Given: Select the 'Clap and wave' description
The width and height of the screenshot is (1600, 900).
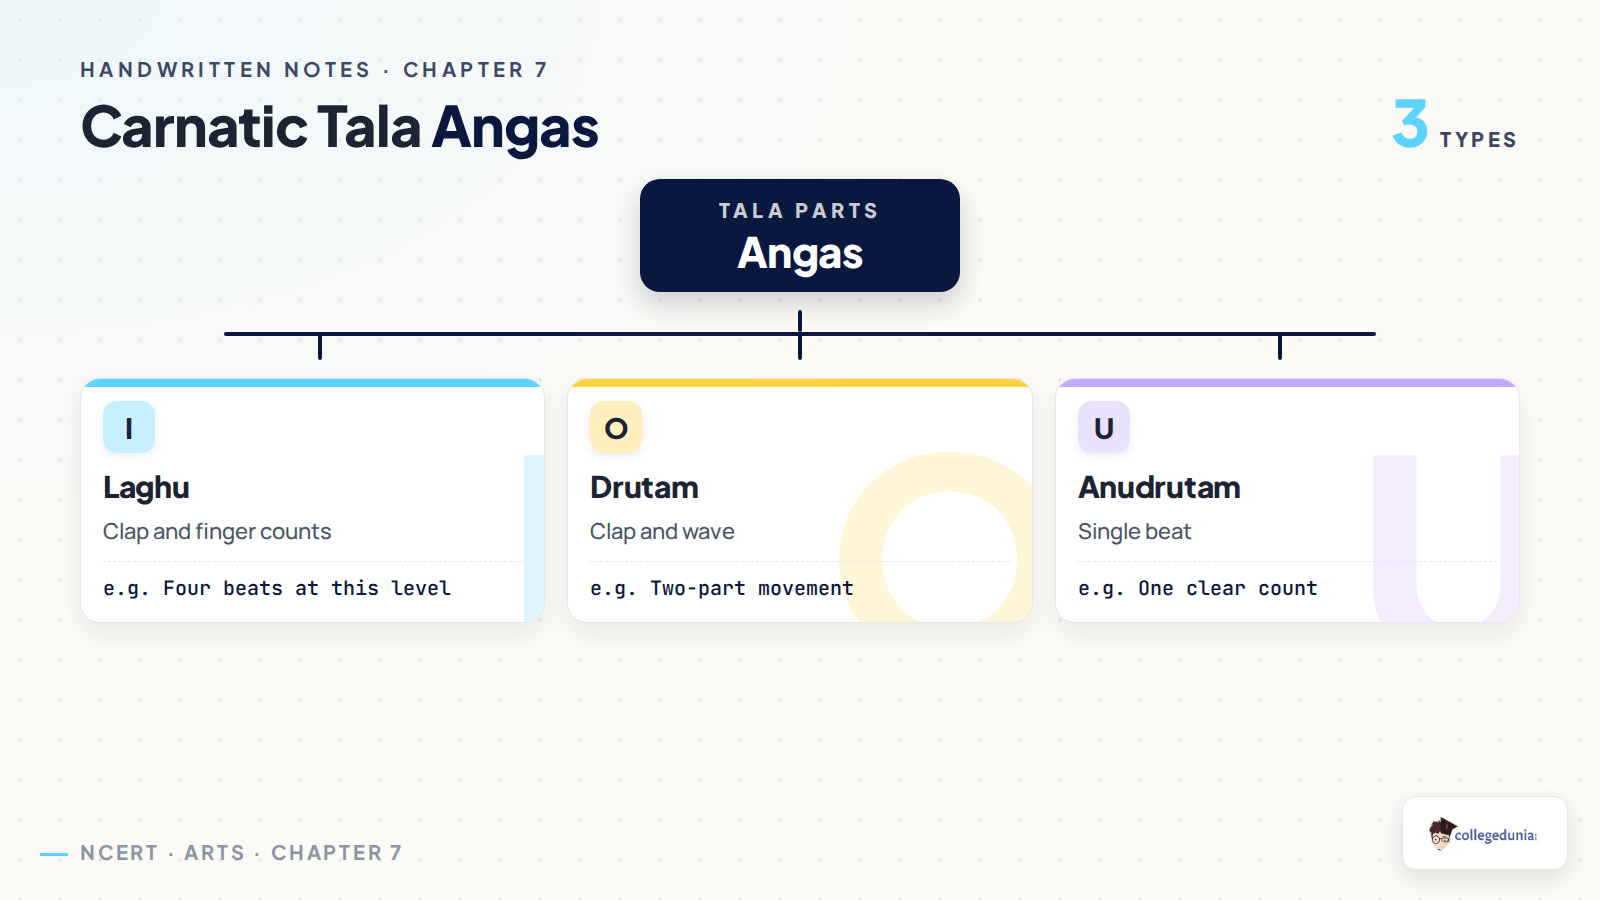Looking at the screenshot, I should [662, 532].
